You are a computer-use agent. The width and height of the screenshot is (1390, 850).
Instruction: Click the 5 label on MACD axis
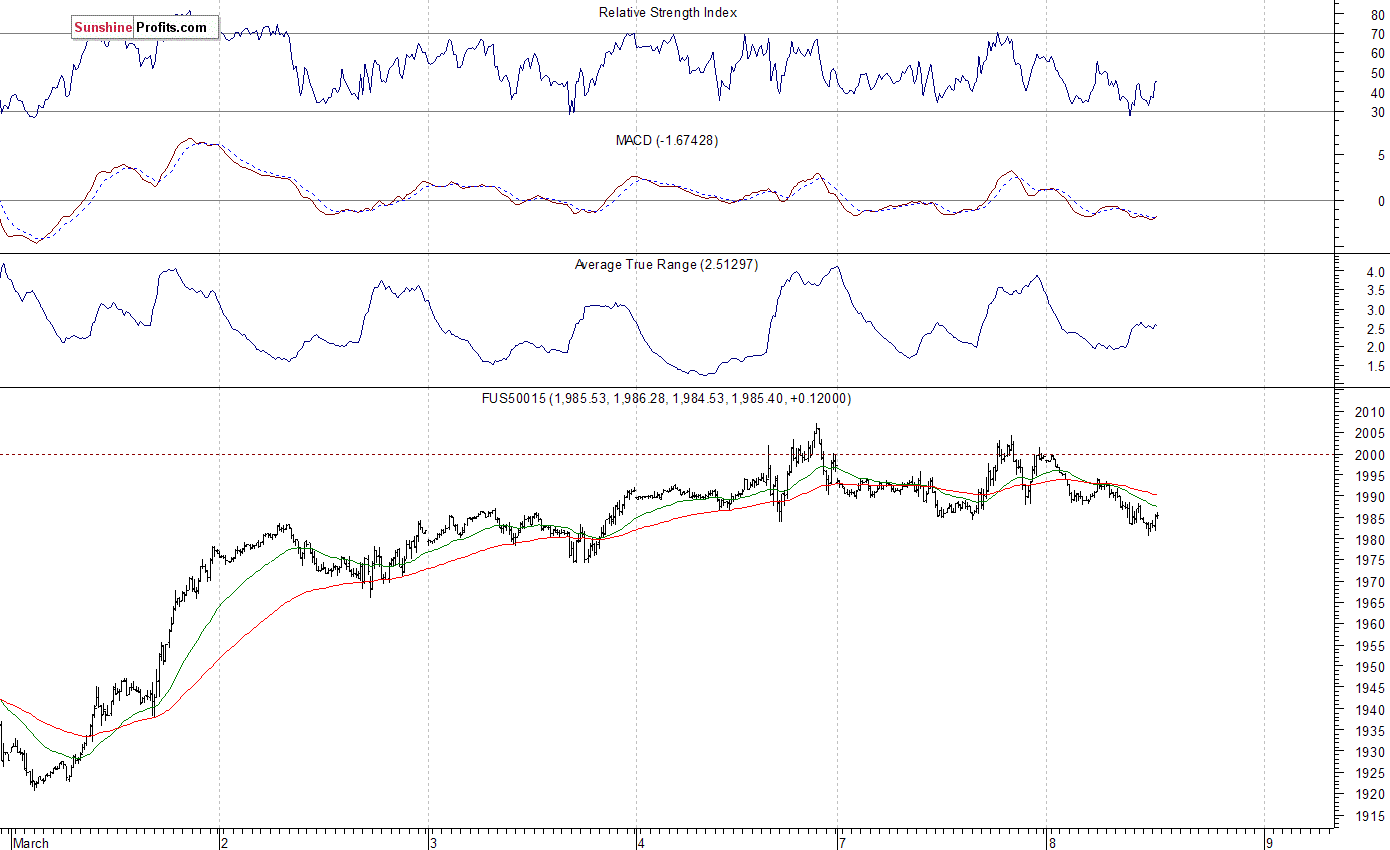tap(1381, 156)
